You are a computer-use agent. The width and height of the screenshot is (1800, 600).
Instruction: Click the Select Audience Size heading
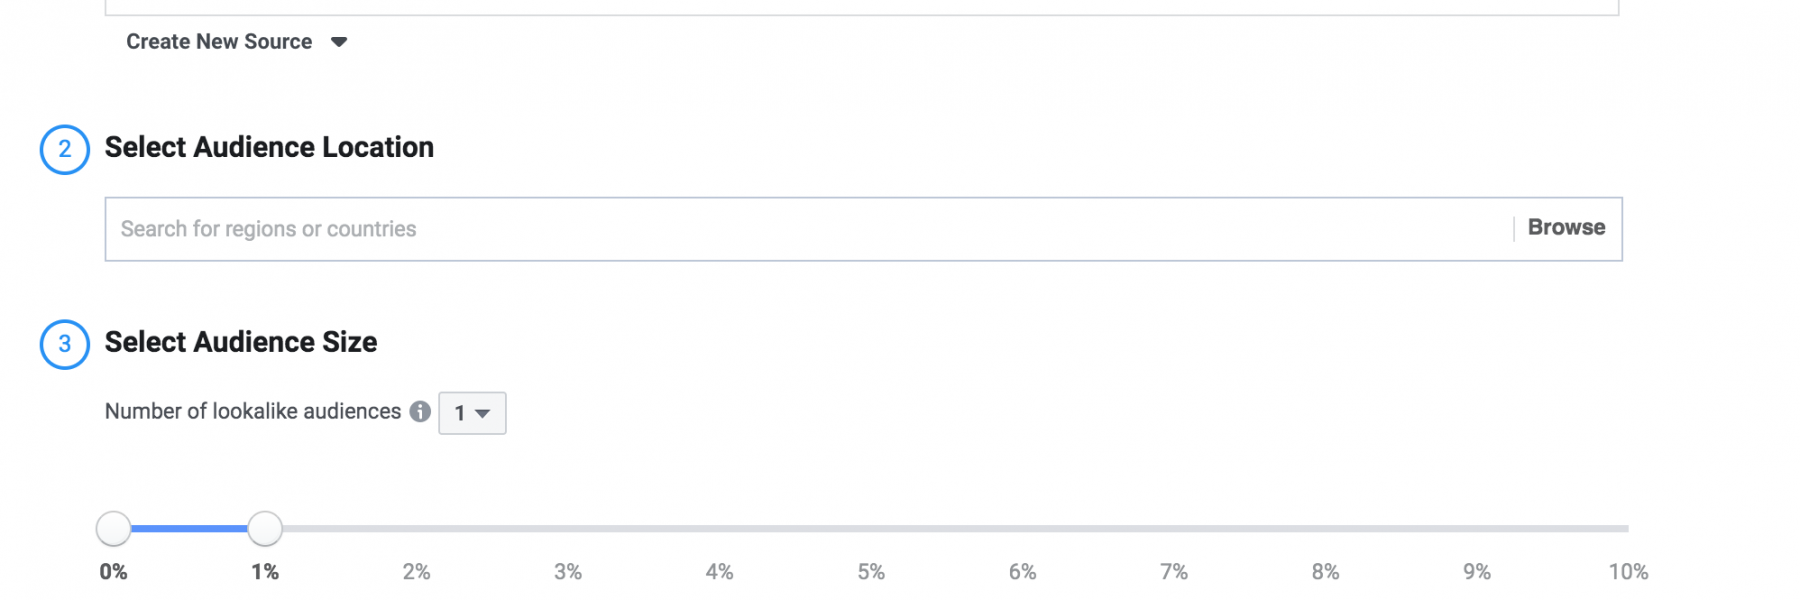pyautogui.click(x=241, y=342)
